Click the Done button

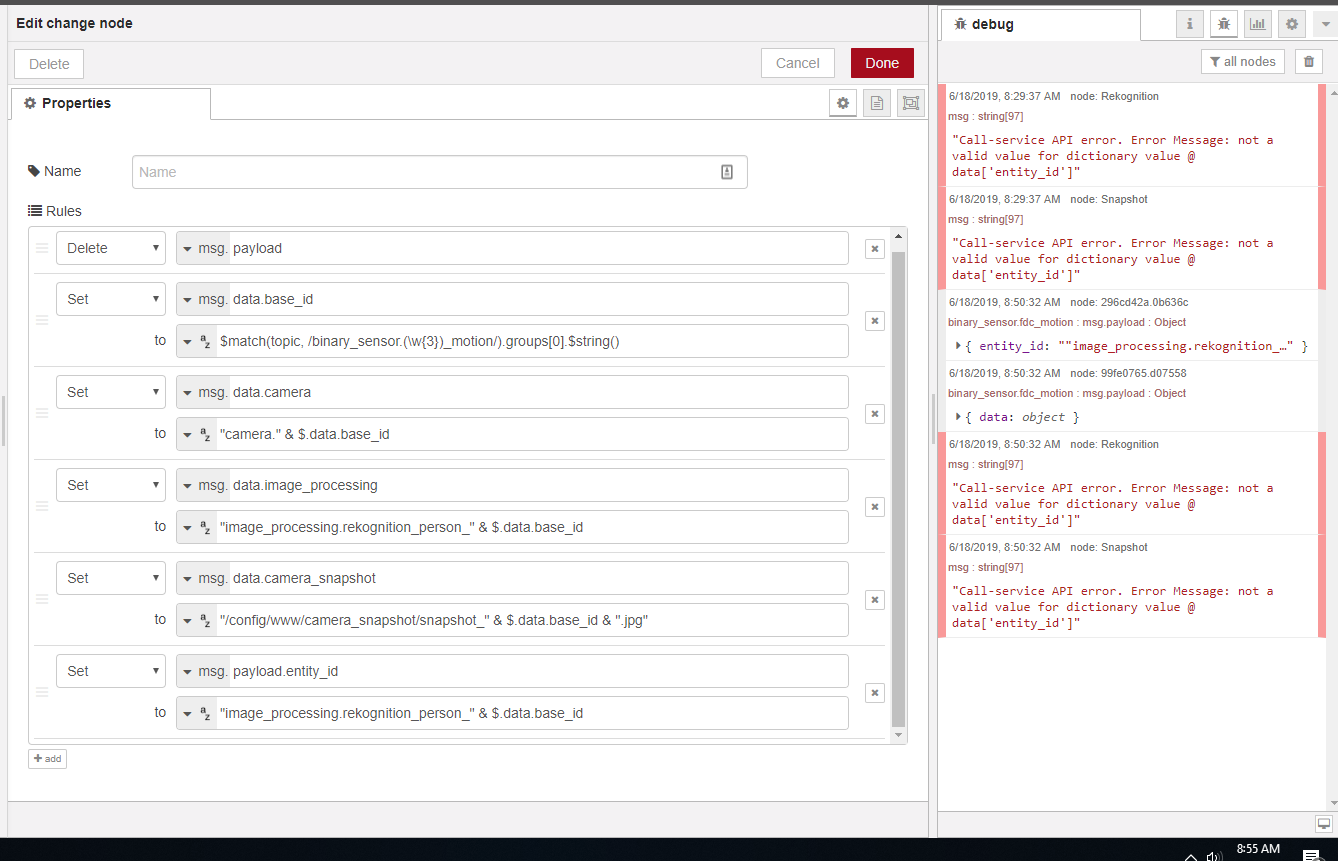tap(882, 63)
